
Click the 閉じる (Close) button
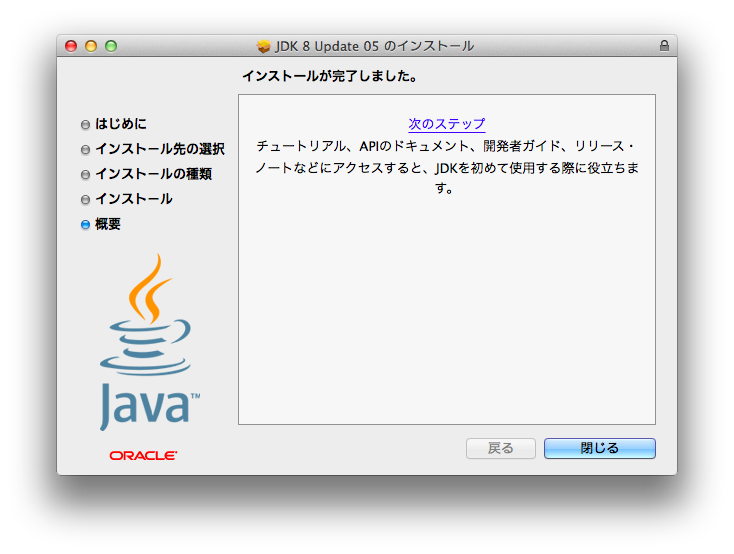pos(600,448)
